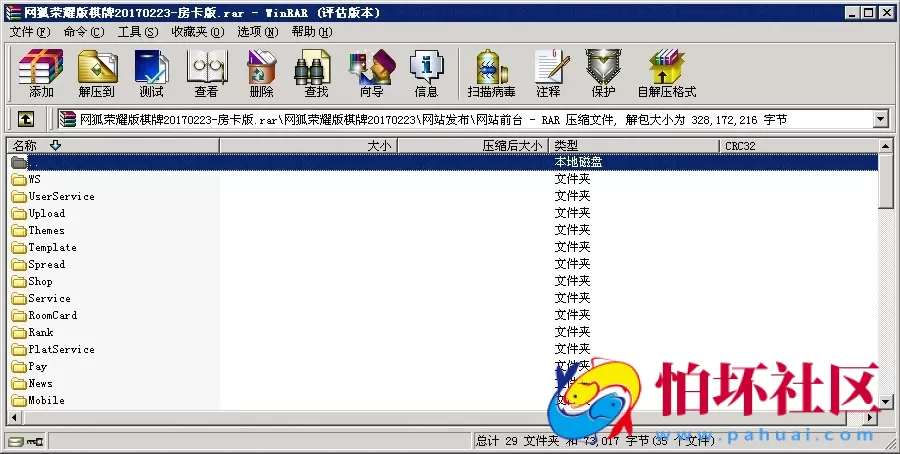
Task: Open the 查找 (Find) binoculars icon
Action: tap(316, 73)
